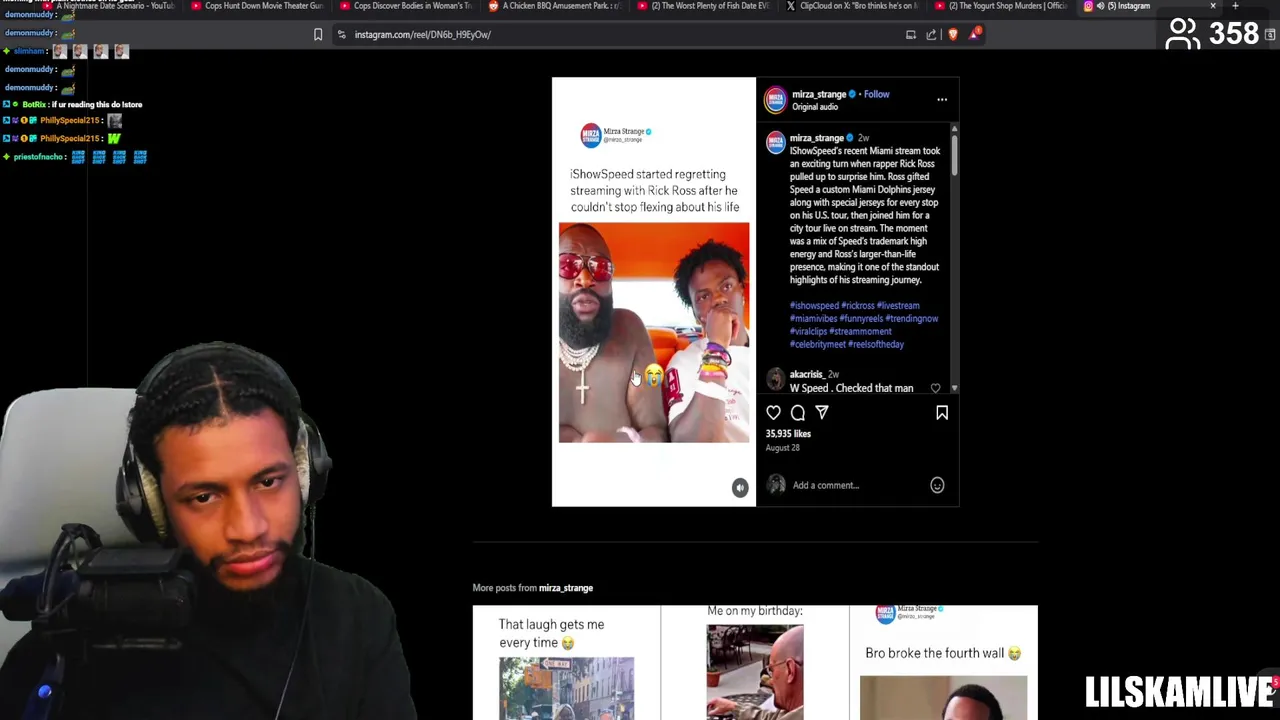Screen dimensions: 1280x720
Task: Open the 'That laugh gets me every time' post
Action: coord(566,662)
